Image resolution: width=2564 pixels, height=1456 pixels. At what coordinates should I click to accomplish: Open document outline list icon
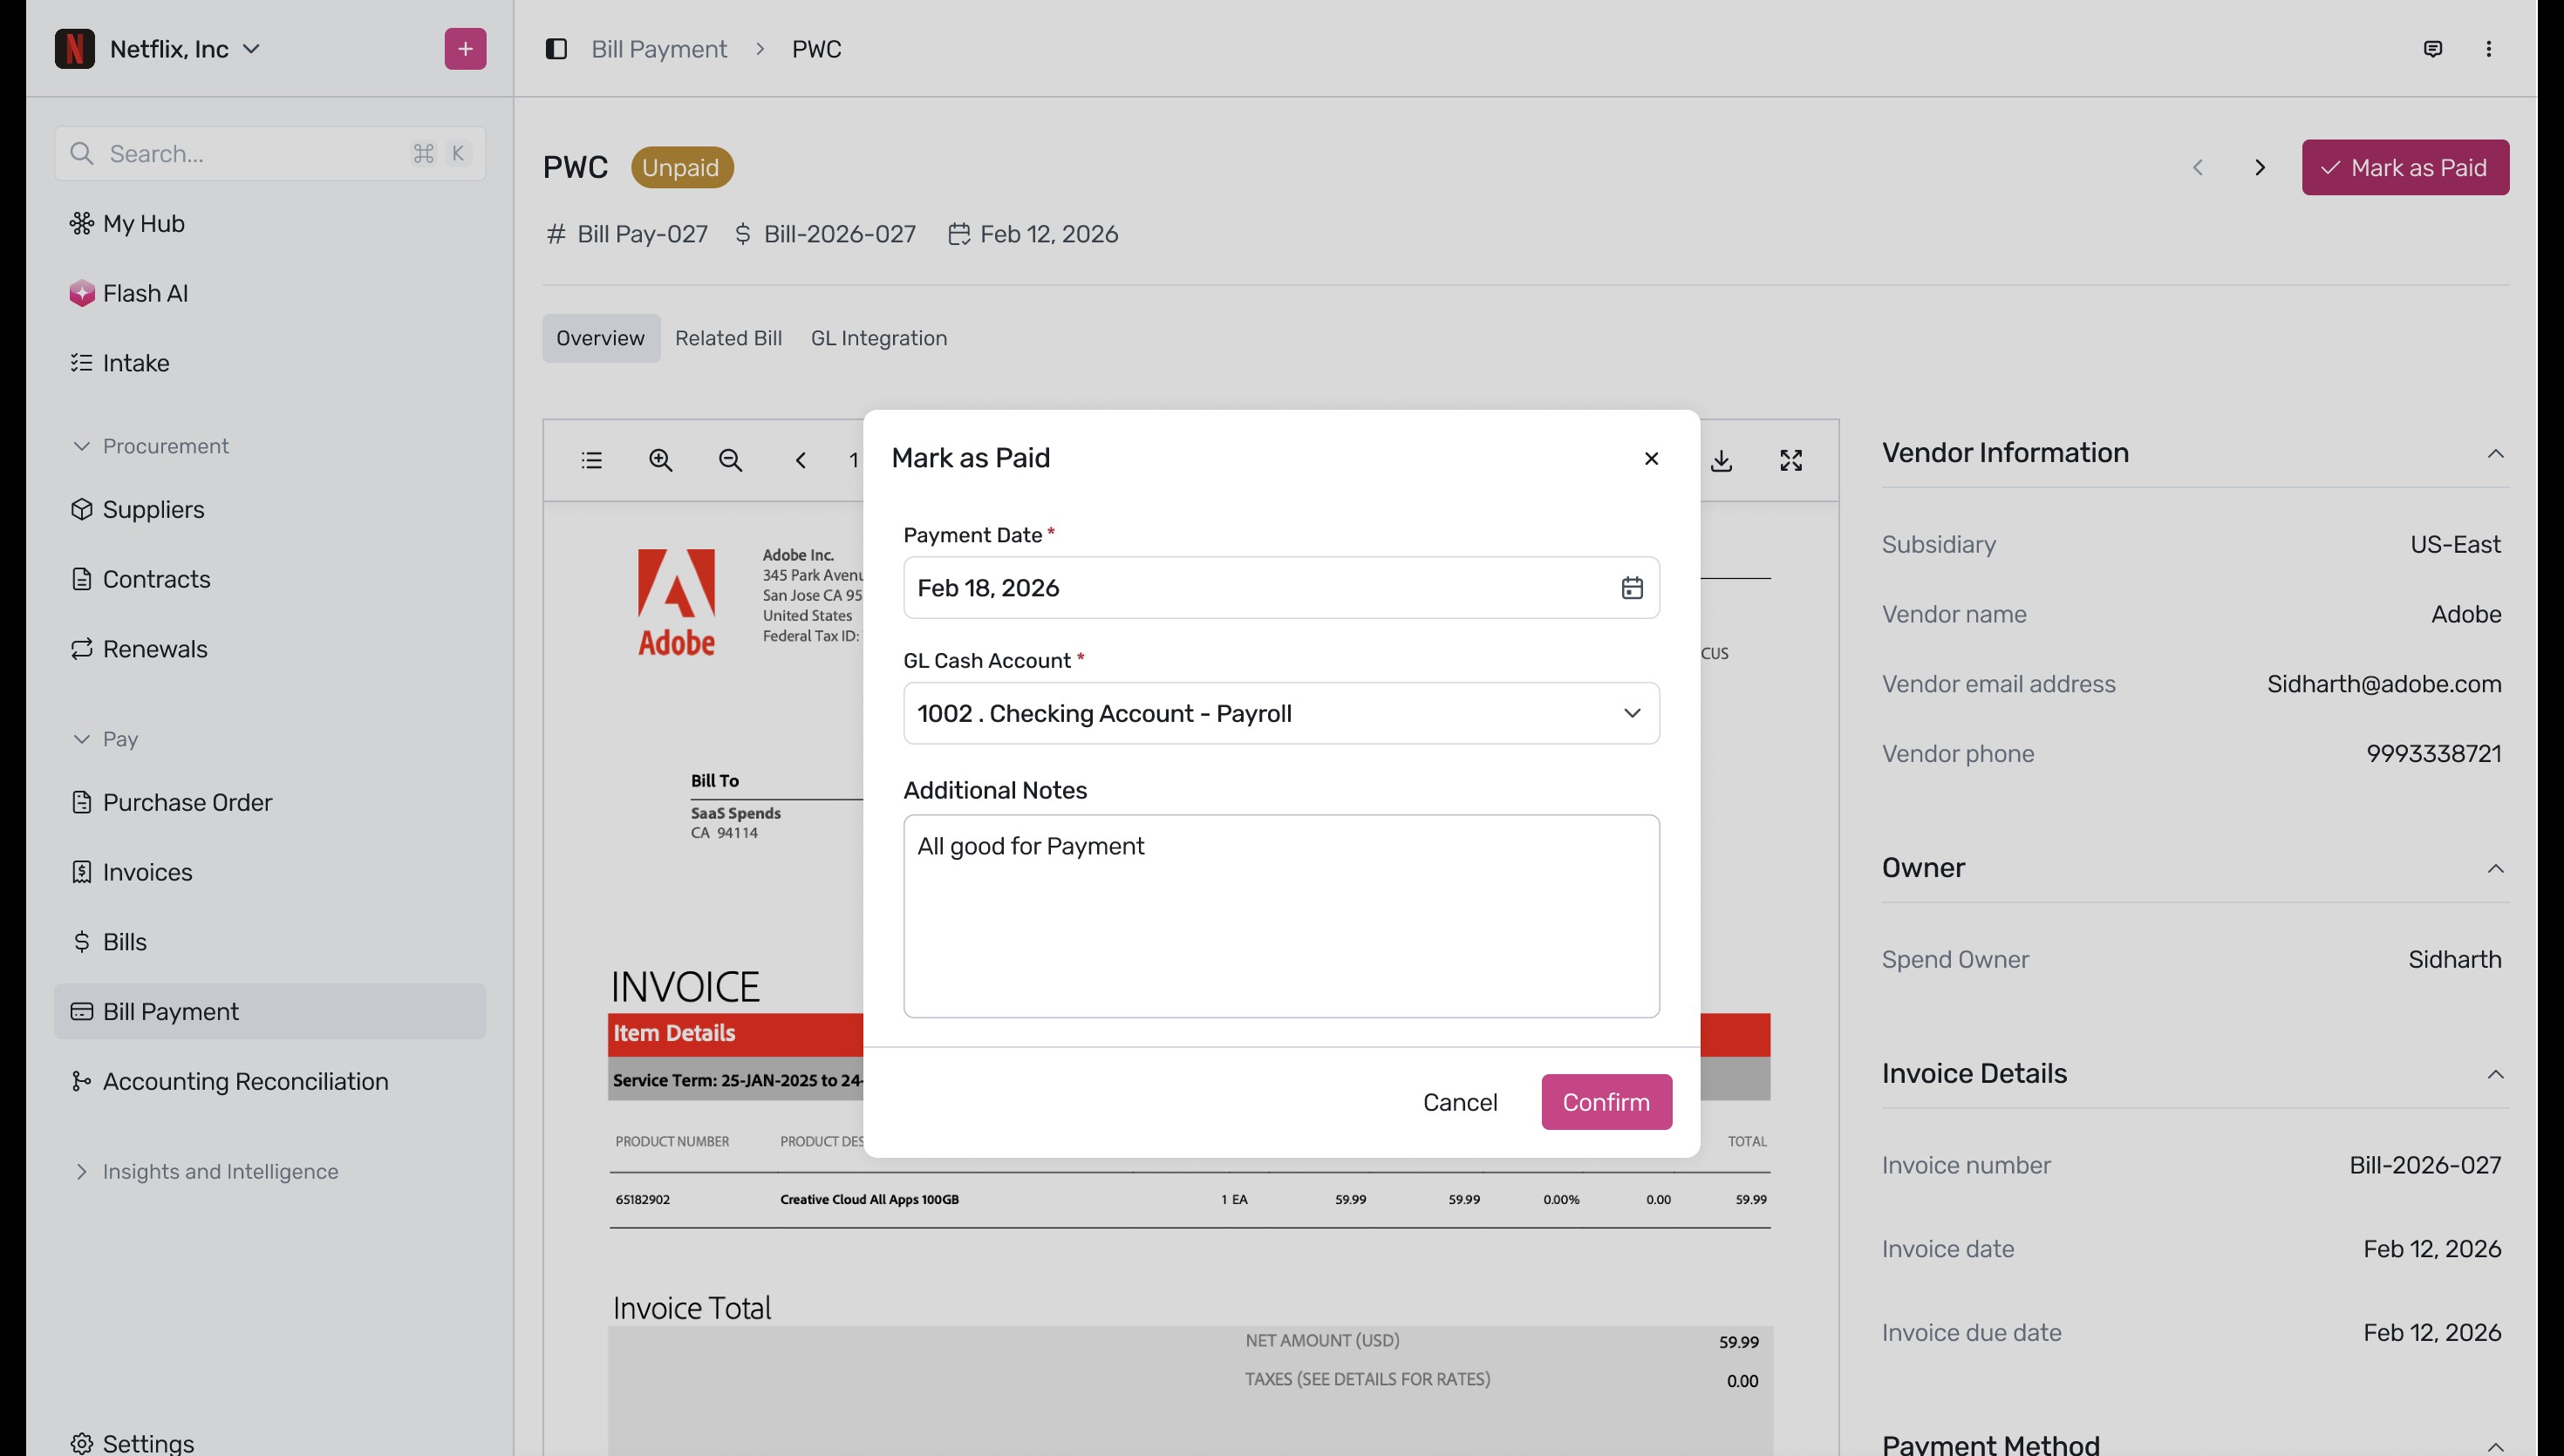coord(591,460)
